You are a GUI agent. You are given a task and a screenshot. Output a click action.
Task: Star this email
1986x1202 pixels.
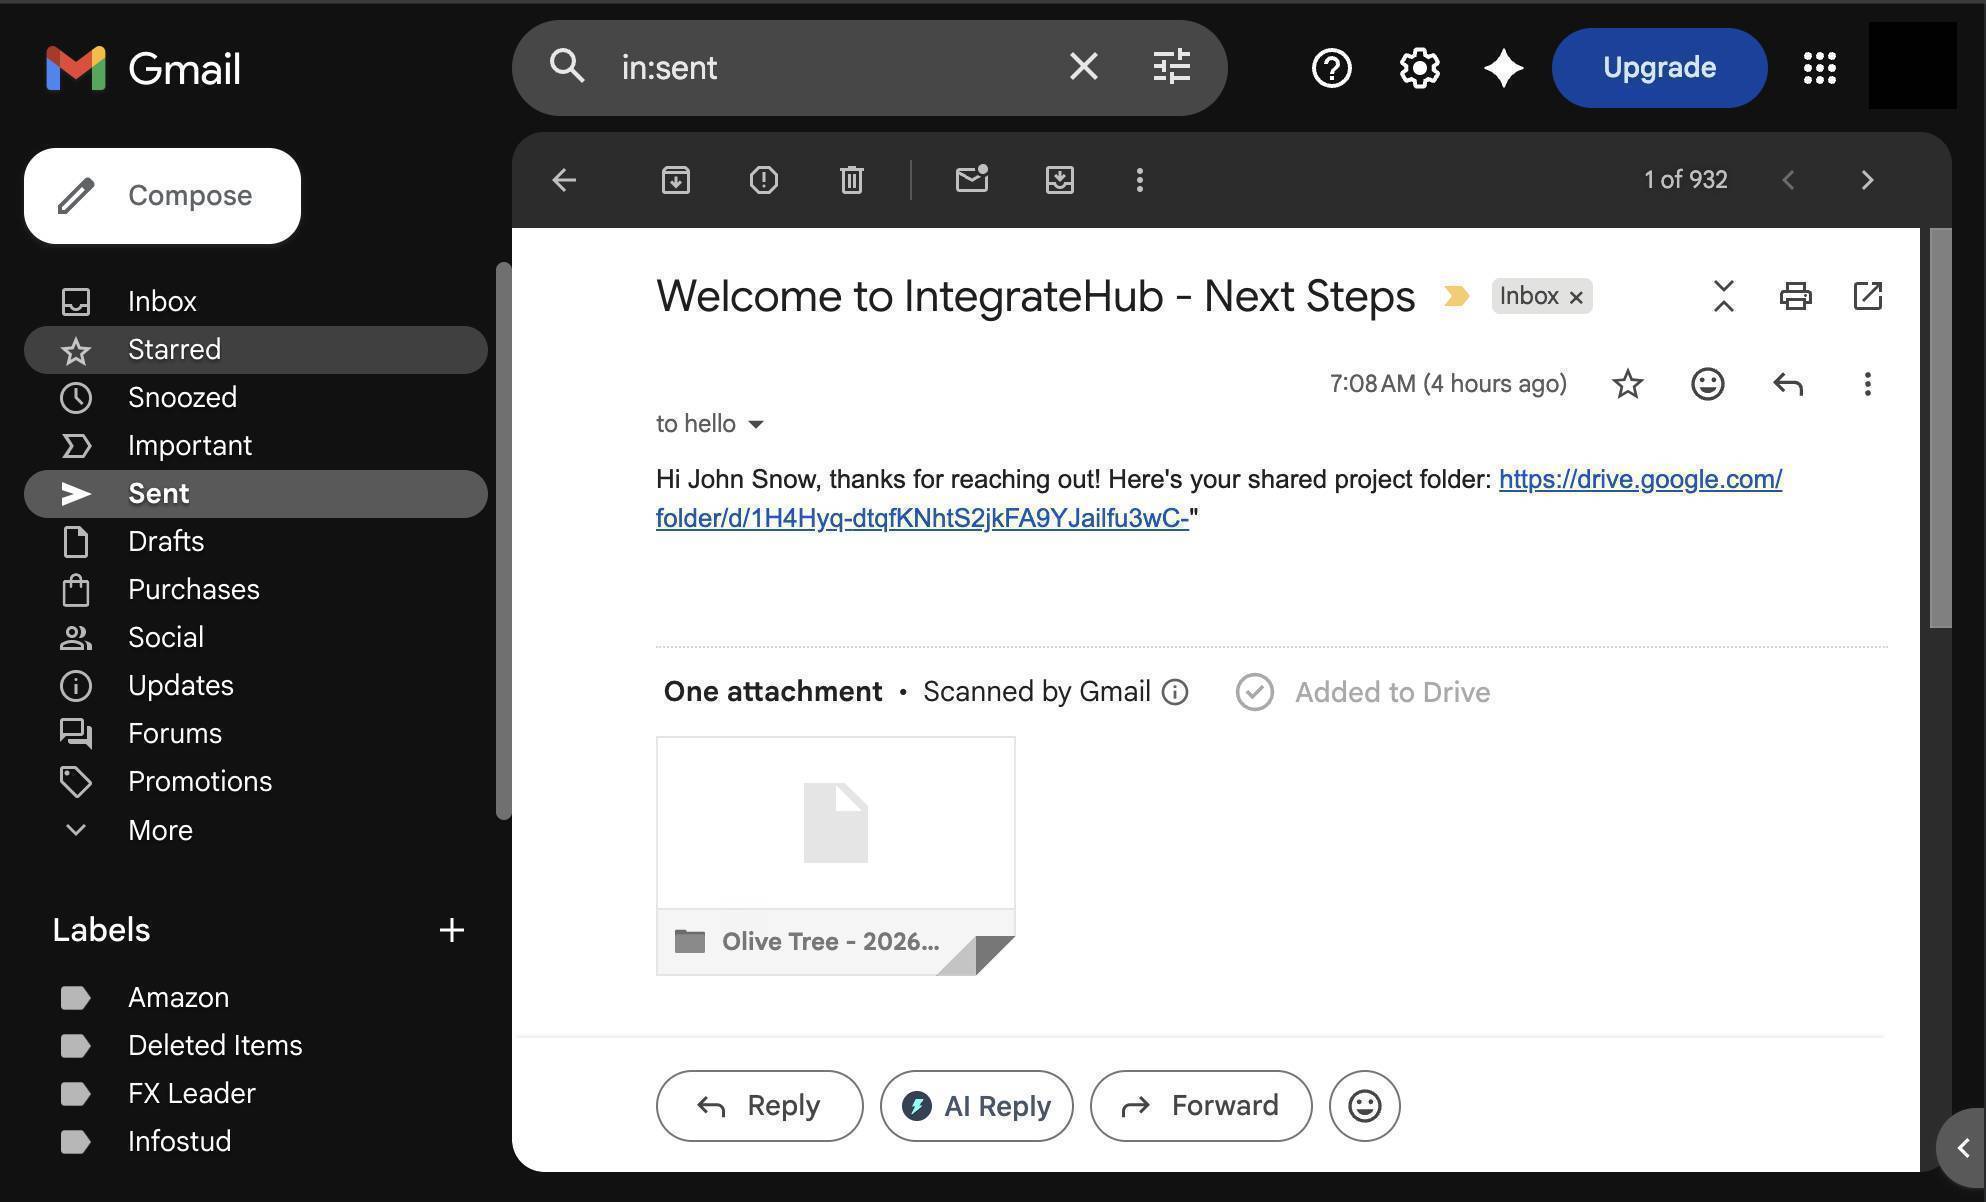click(x=1627, y=383)
